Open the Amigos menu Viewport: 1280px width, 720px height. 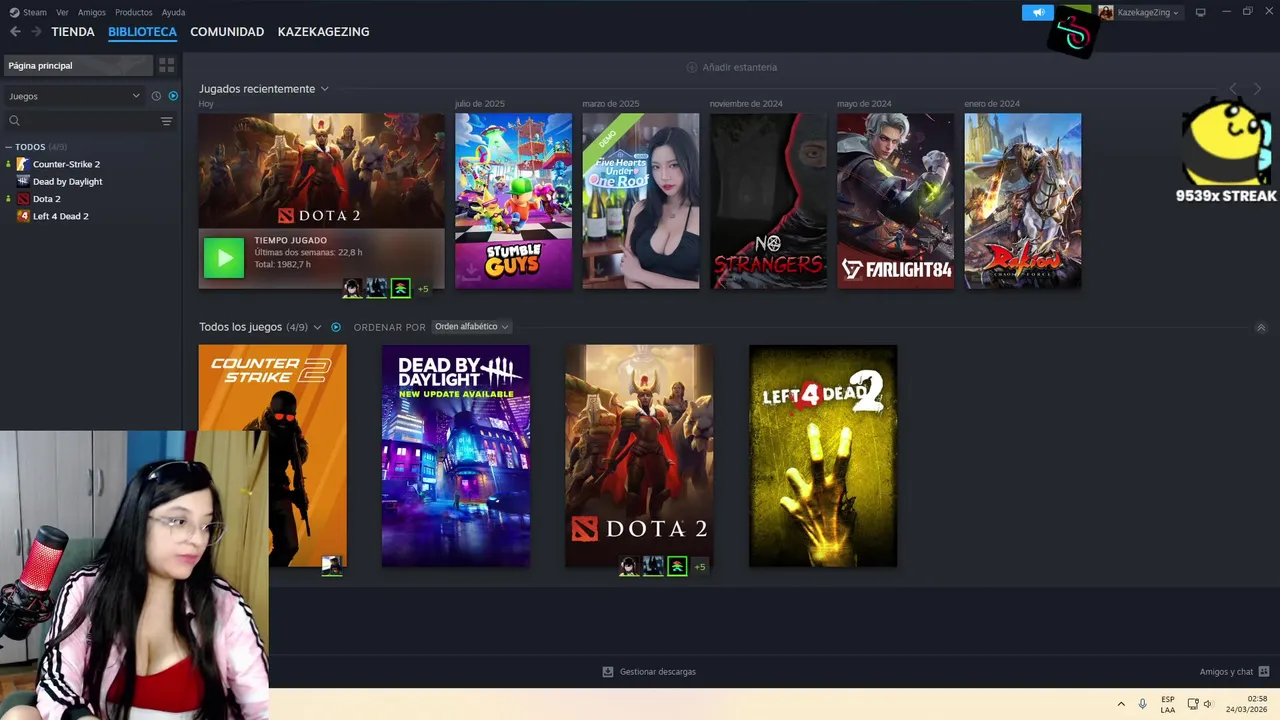(x=92, y=12)
